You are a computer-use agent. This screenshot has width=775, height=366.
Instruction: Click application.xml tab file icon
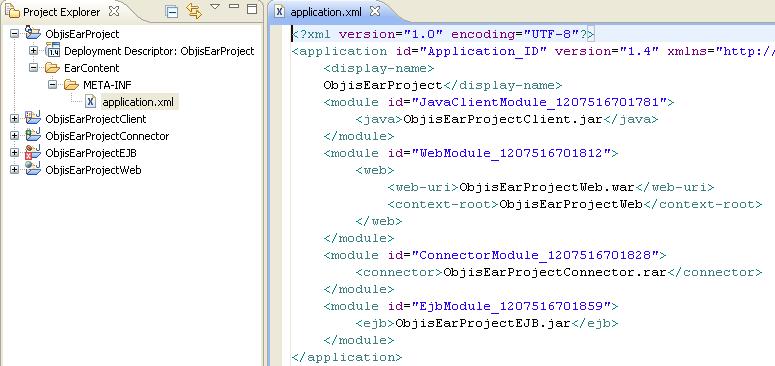(x=280, y=11)
